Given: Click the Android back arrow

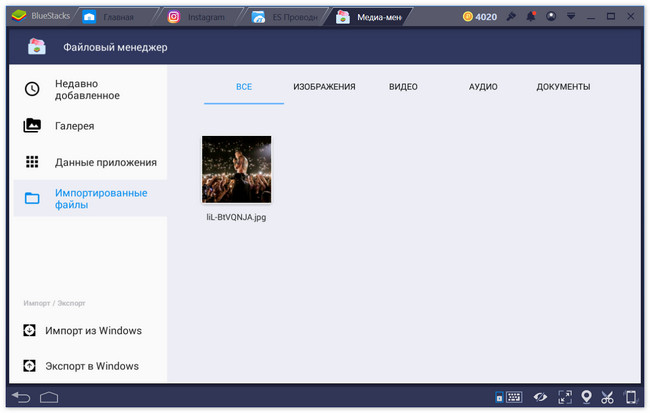Looking at the screenshot, I should point(21,397).
